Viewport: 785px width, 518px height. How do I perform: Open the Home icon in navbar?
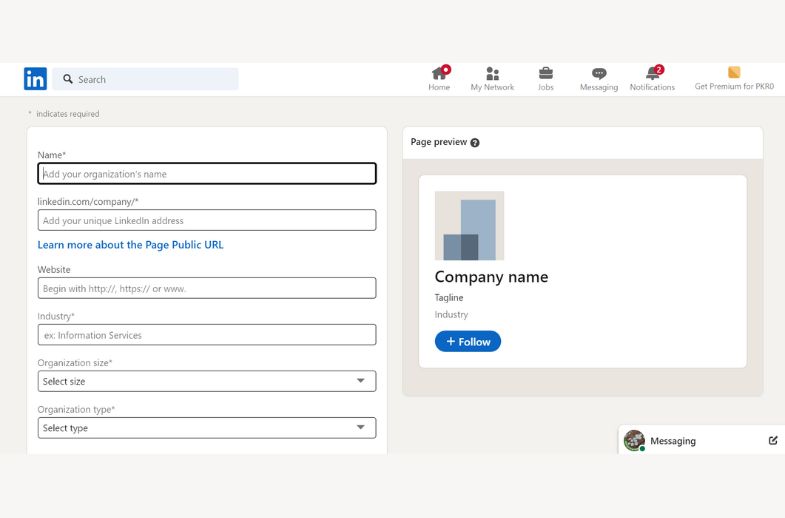tap(439, 73)
